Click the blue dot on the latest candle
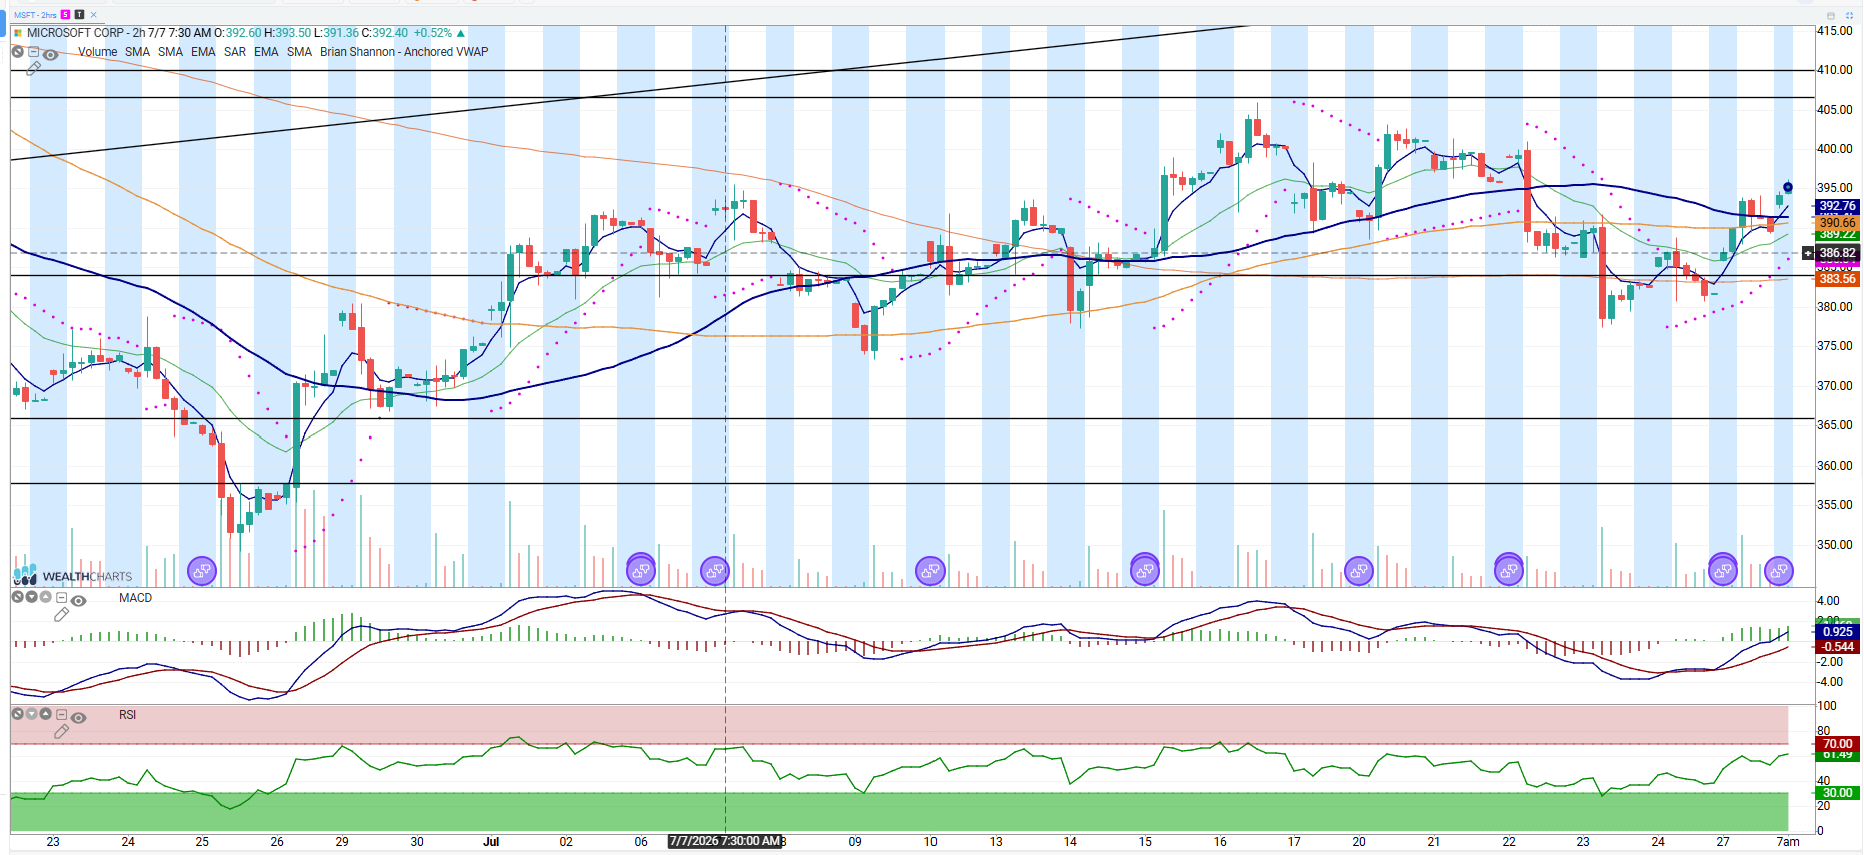 click(x=1788, y=187)
